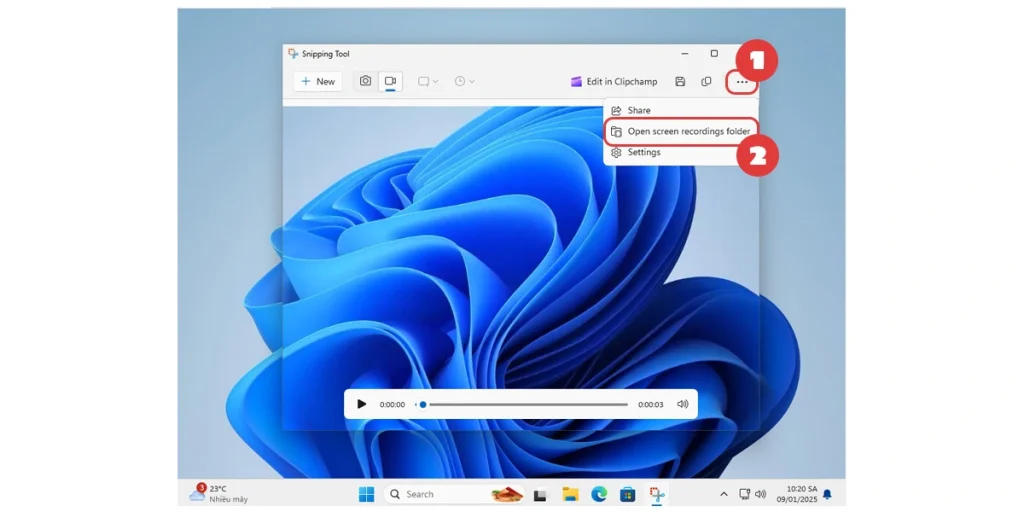
Task: Click the Save icon in toolbar
Action: click(680, 82)
